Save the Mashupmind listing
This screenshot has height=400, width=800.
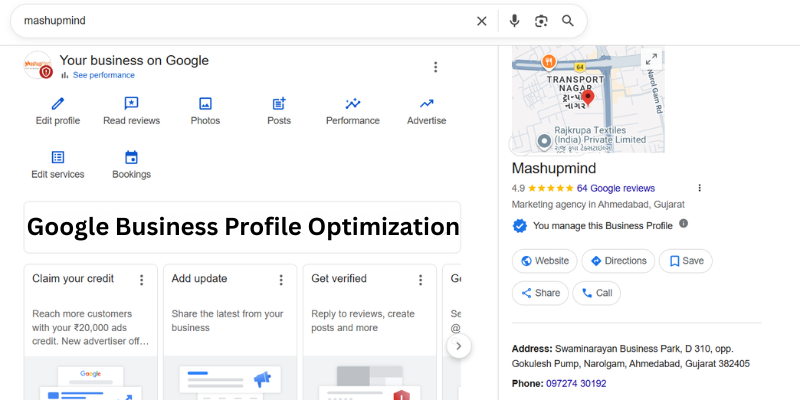point(686,261)
